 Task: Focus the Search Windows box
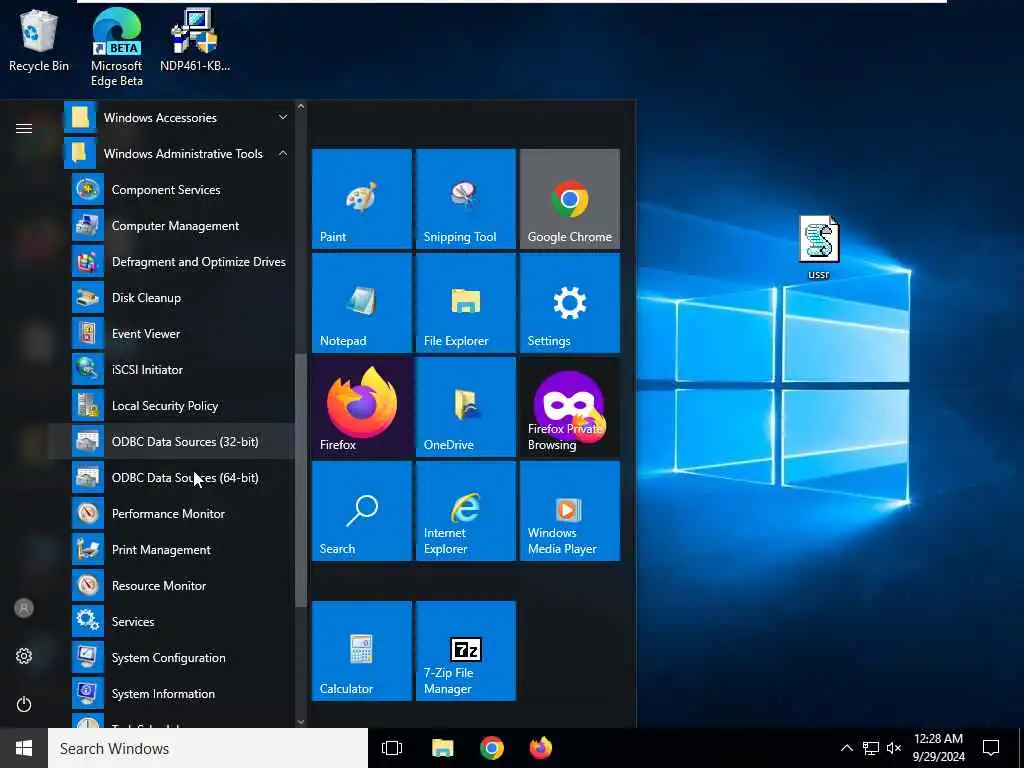(208, 748)
